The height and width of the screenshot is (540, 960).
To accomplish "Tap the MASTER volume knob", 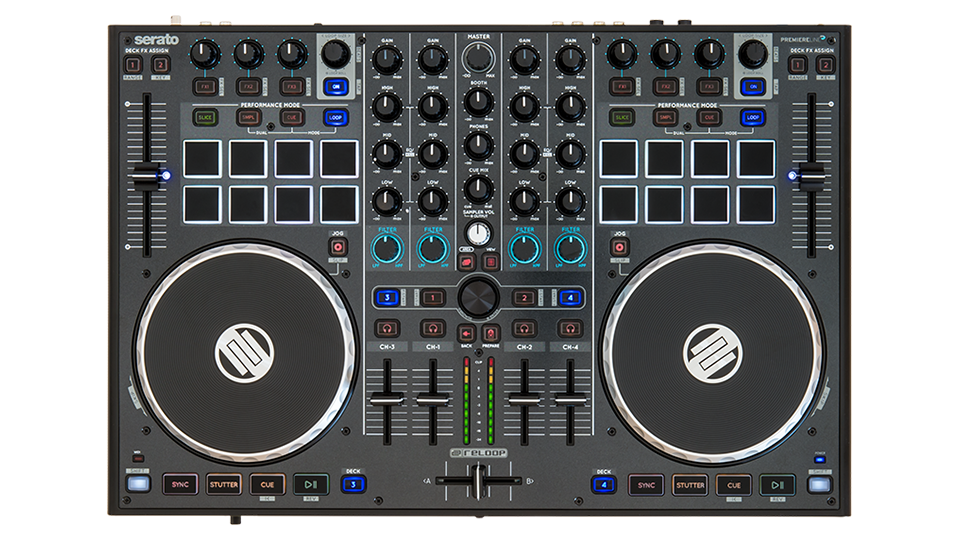I will click(x=478, y=59).
